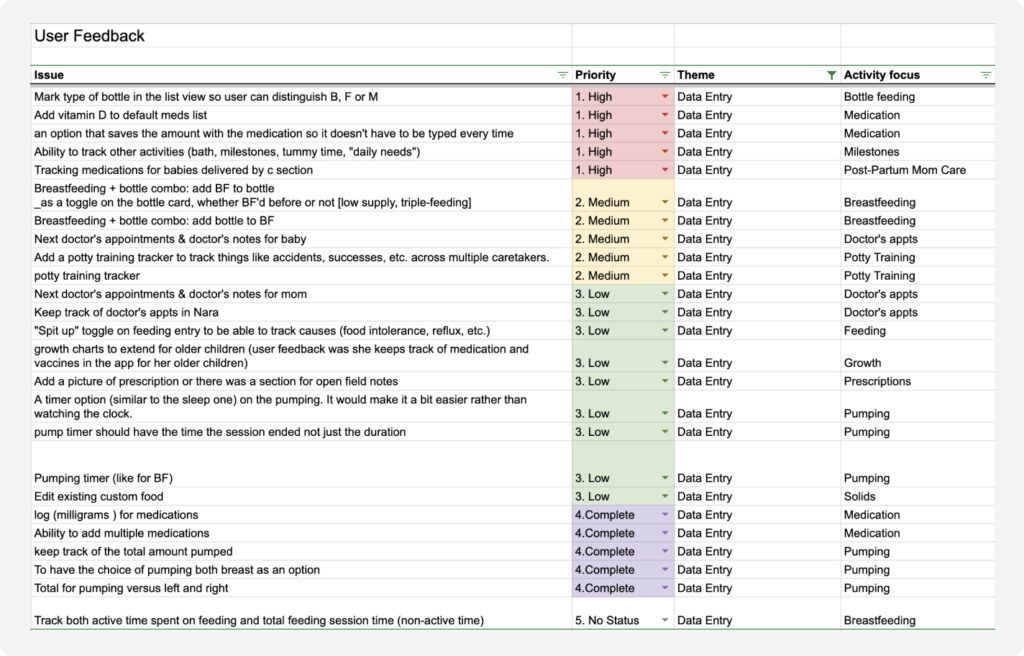The image size is (1024, 656).
Task: Select the 'Activity focus' header cell
Action: click(x=918, y=75)
